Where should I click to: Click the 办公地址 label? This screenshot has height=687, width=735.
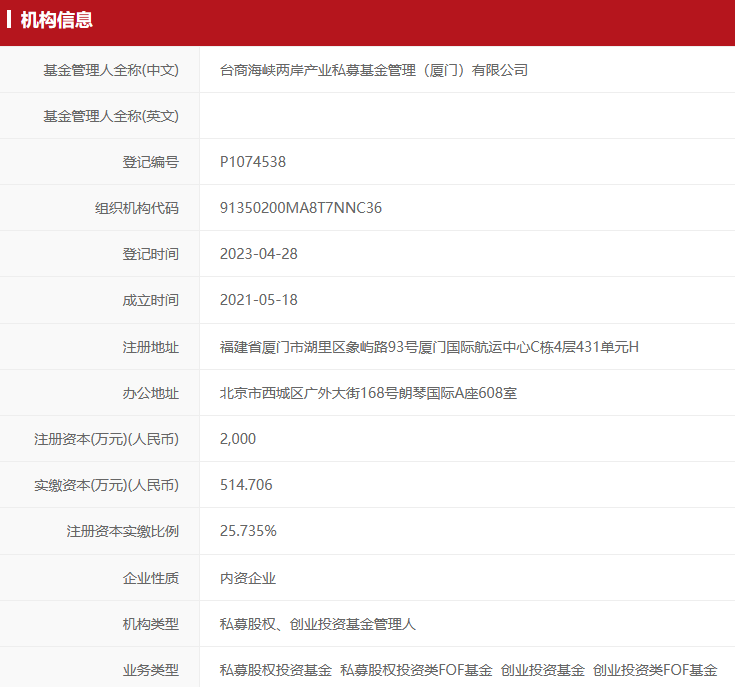[x=150, y=393]
